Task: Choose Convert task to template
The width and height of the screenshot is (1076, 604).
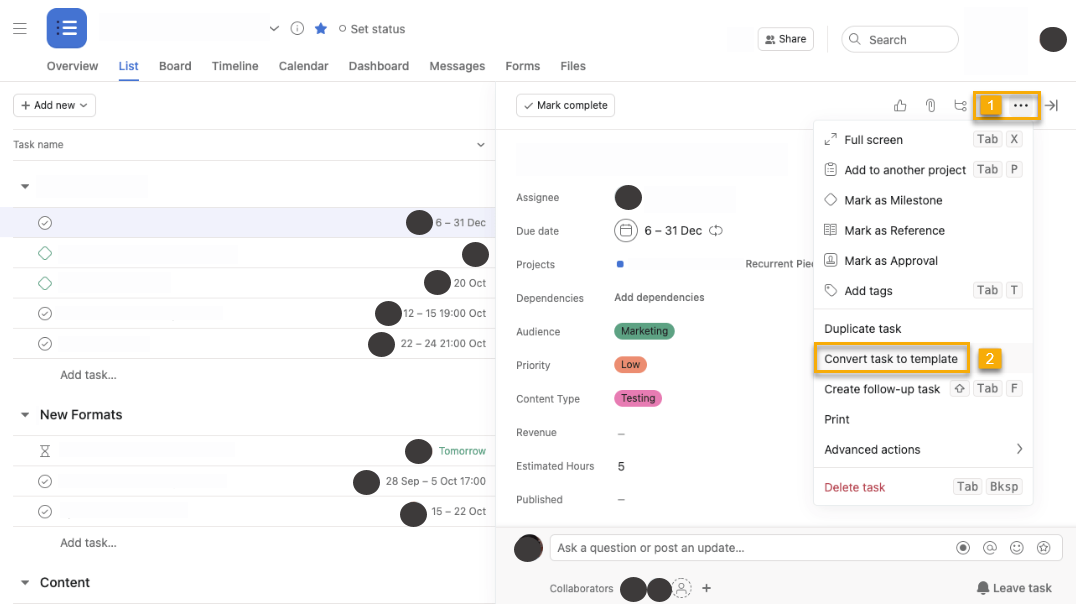Action: (891, 359)
